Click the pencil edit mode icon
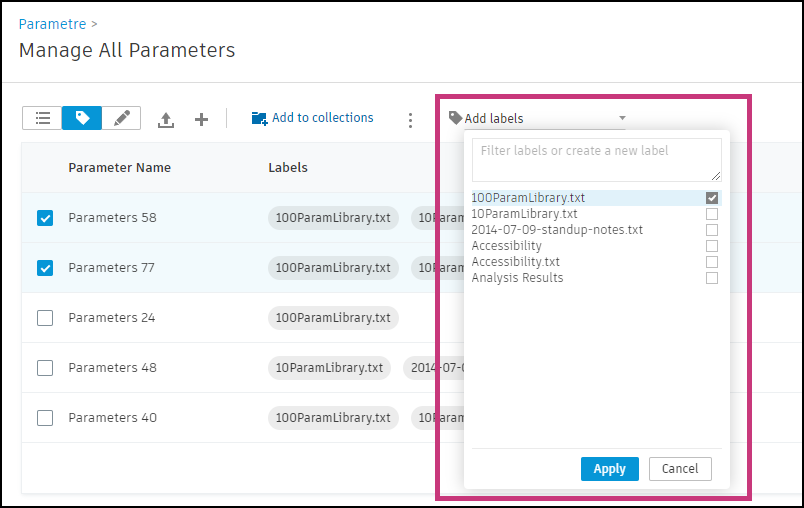 tap(122, 118)
